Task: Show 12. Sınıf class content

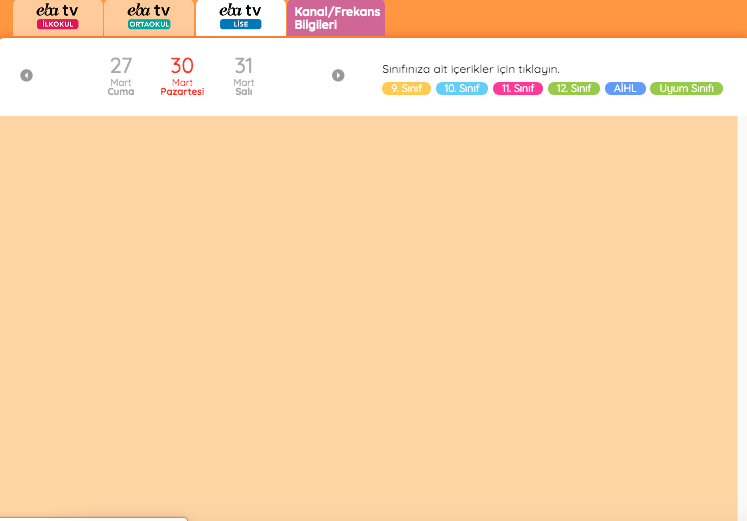Action: click(x=574, y=89)
